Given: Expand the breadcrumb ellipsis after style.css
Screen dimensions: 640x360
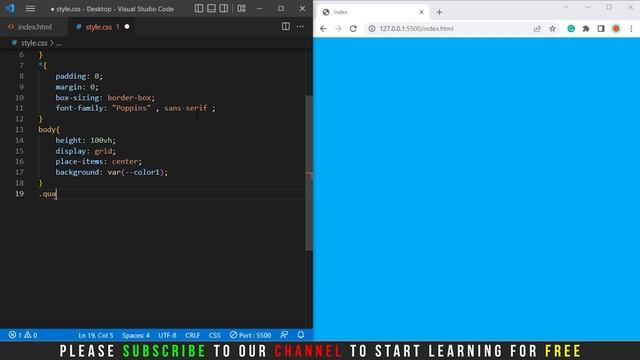Looking at the screenshot, I should [x=59, y=43].
